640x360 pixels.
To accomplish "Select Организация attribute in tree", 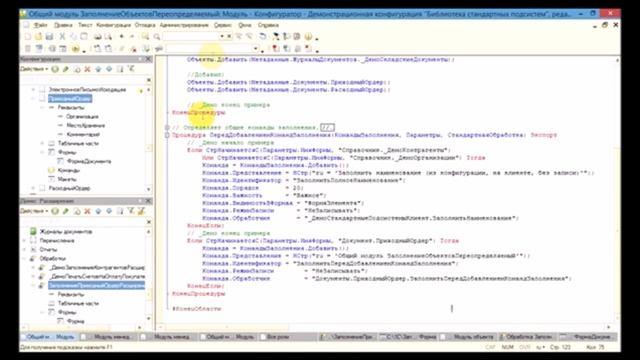I will (x=82, y=116).
